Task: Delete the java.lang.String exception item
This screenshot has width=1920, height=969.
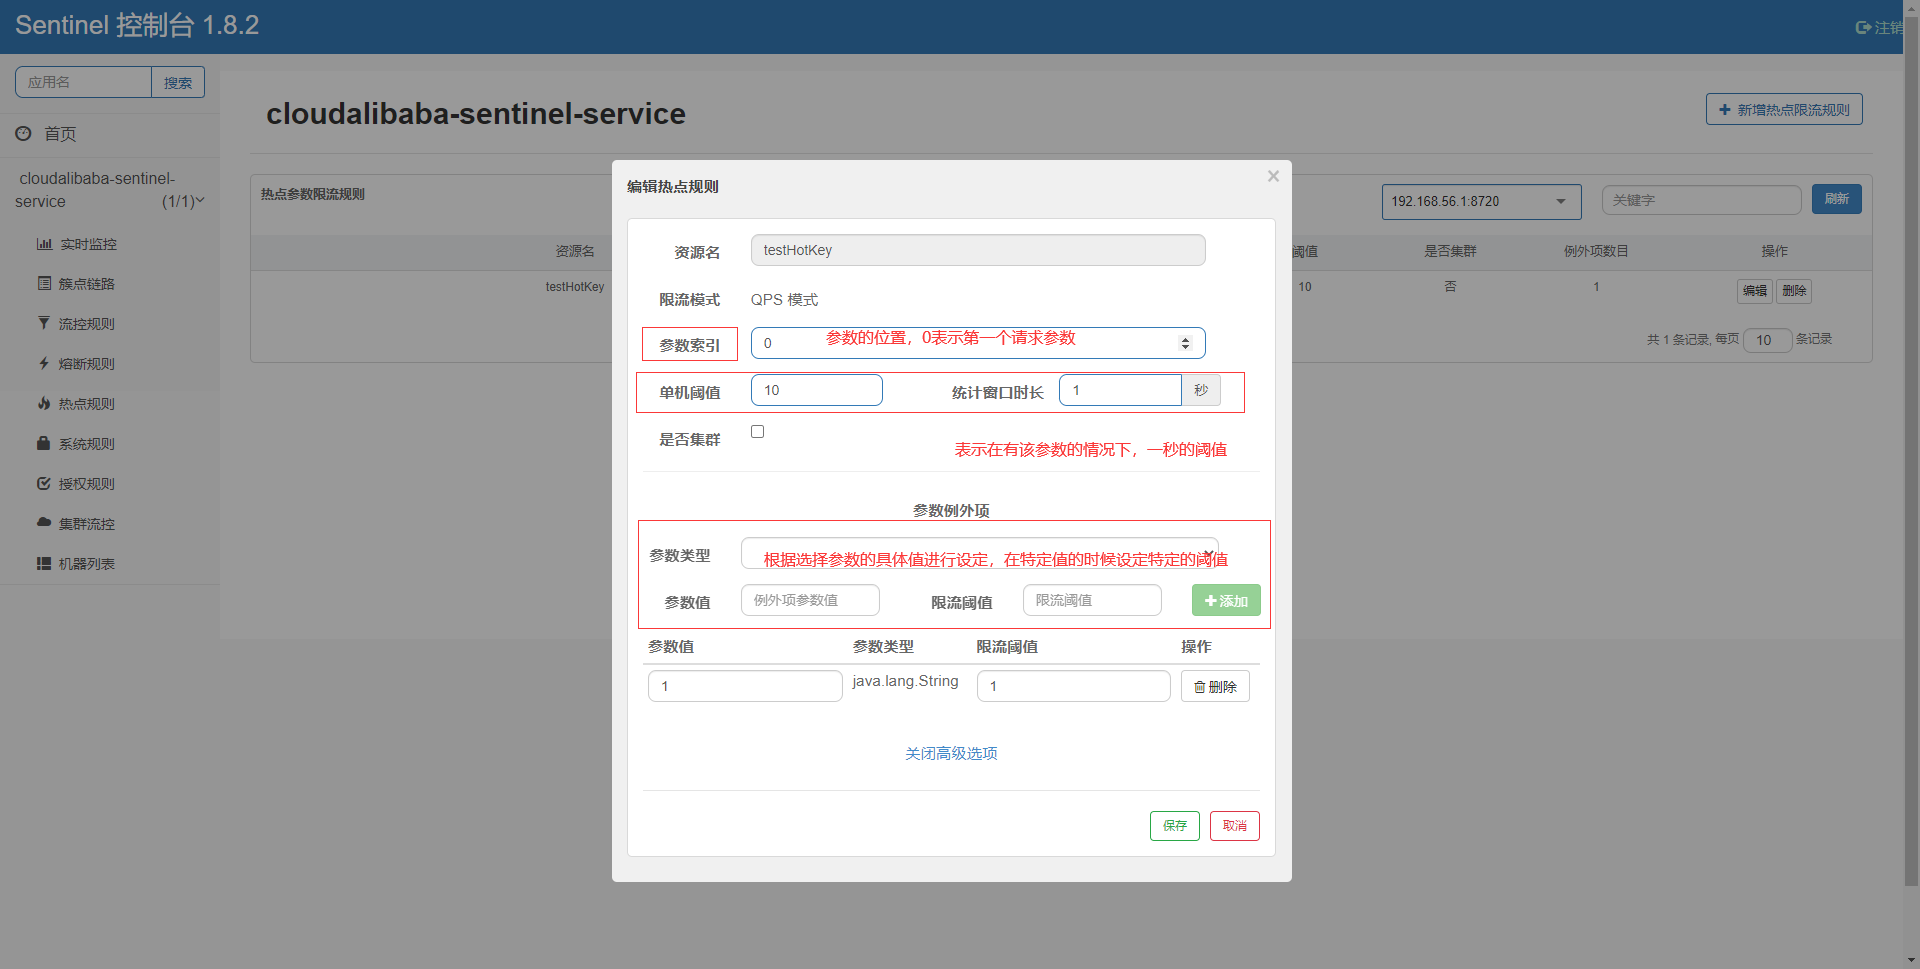Action: pyautogui.click(x=1215, y=686)
